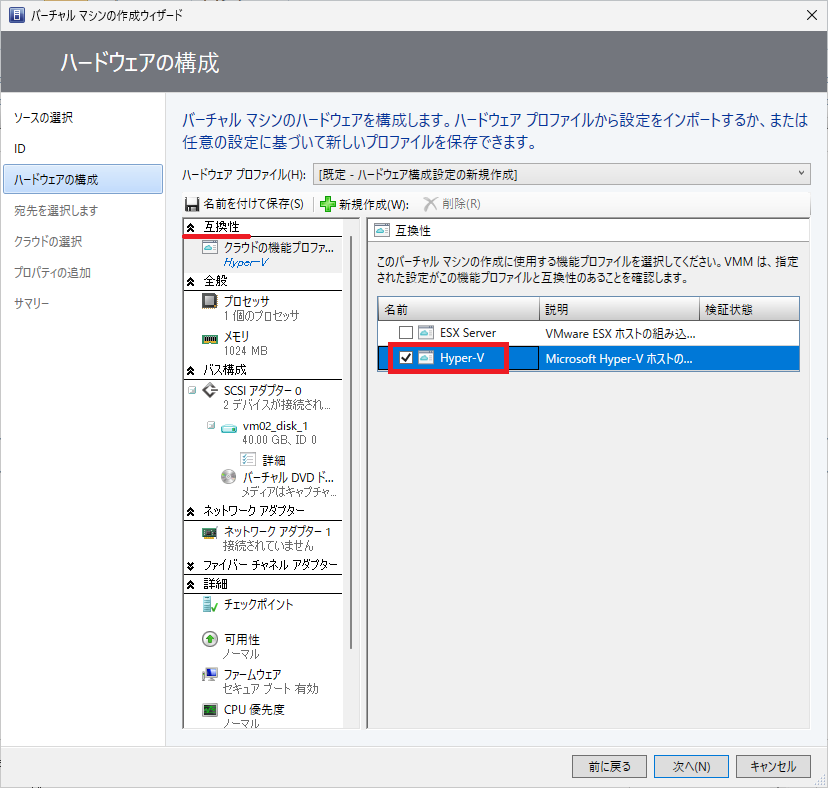The width and height of the screenshot is (828, 788).
Task: Go to クラウドの選択 step
Action: pyautogui.click(x=48, y=241)
